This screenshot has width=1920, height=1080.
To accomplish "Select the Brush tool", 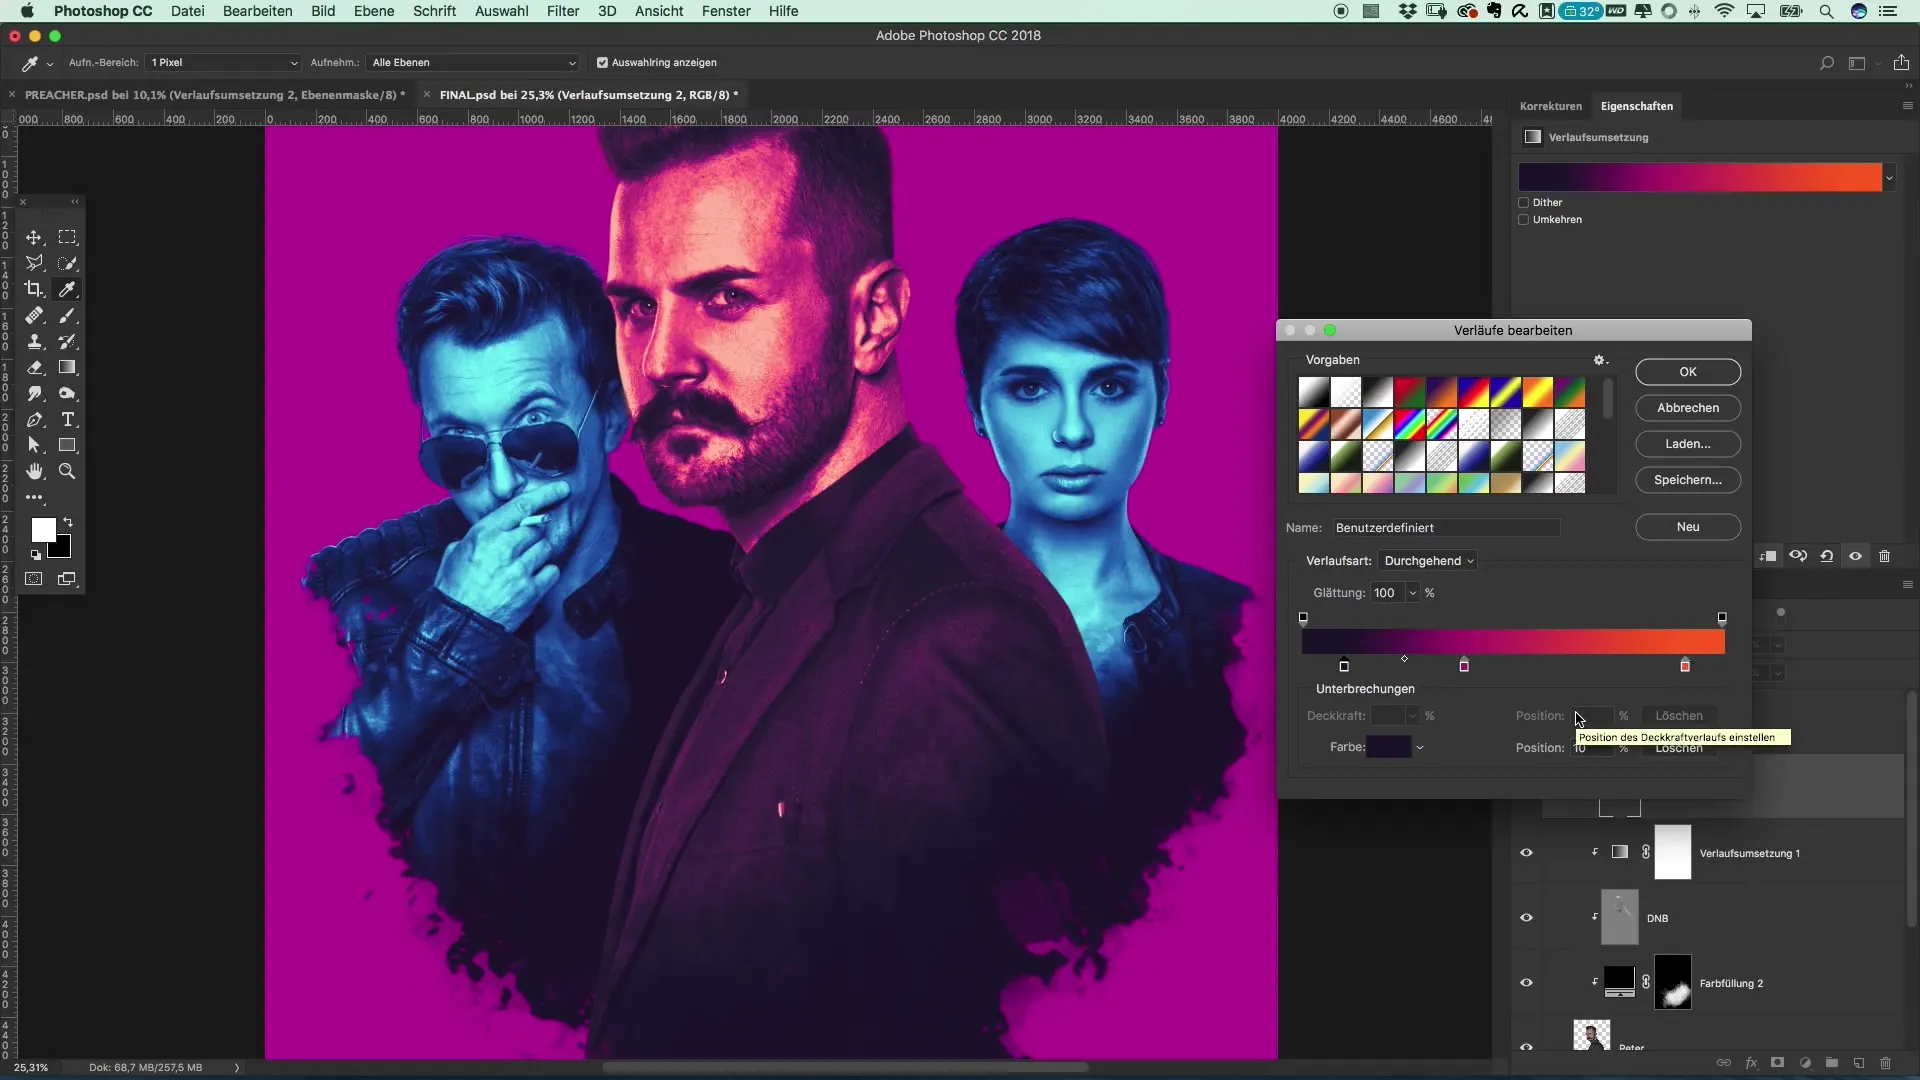I will 67,315.
